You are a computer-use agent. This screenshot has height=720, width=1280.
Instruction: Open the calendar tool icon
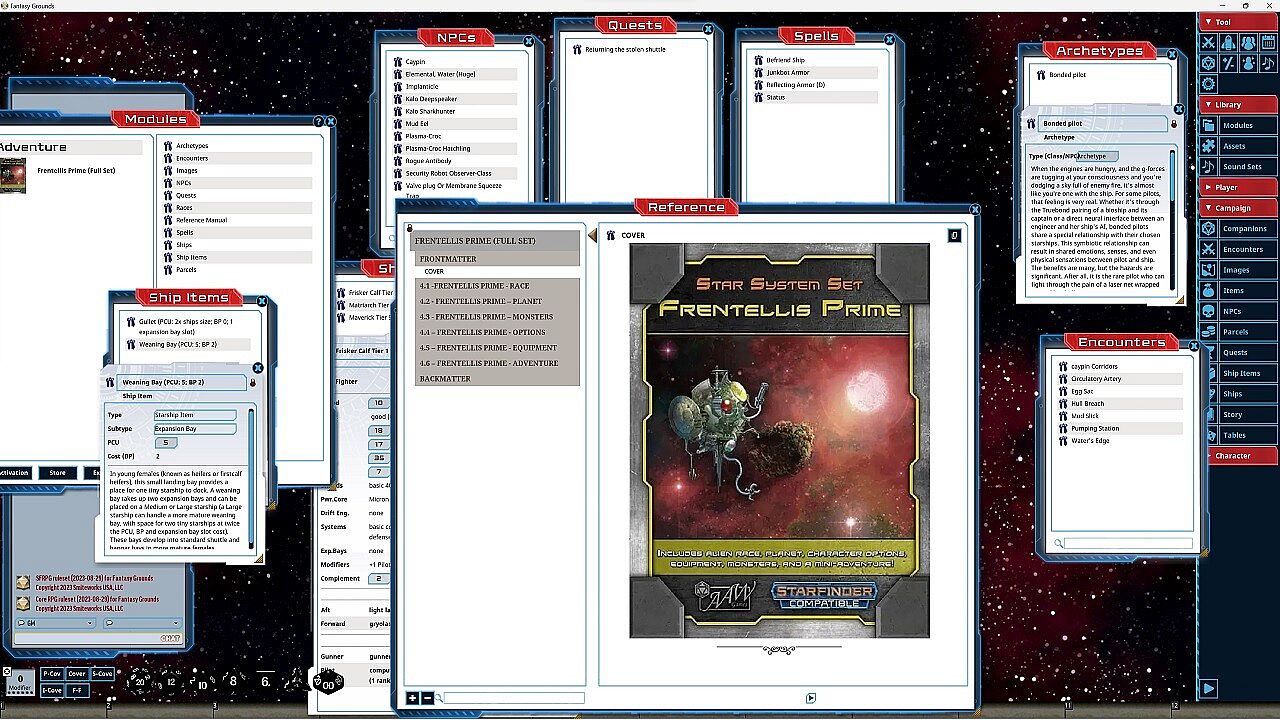tap(1268, 43)
